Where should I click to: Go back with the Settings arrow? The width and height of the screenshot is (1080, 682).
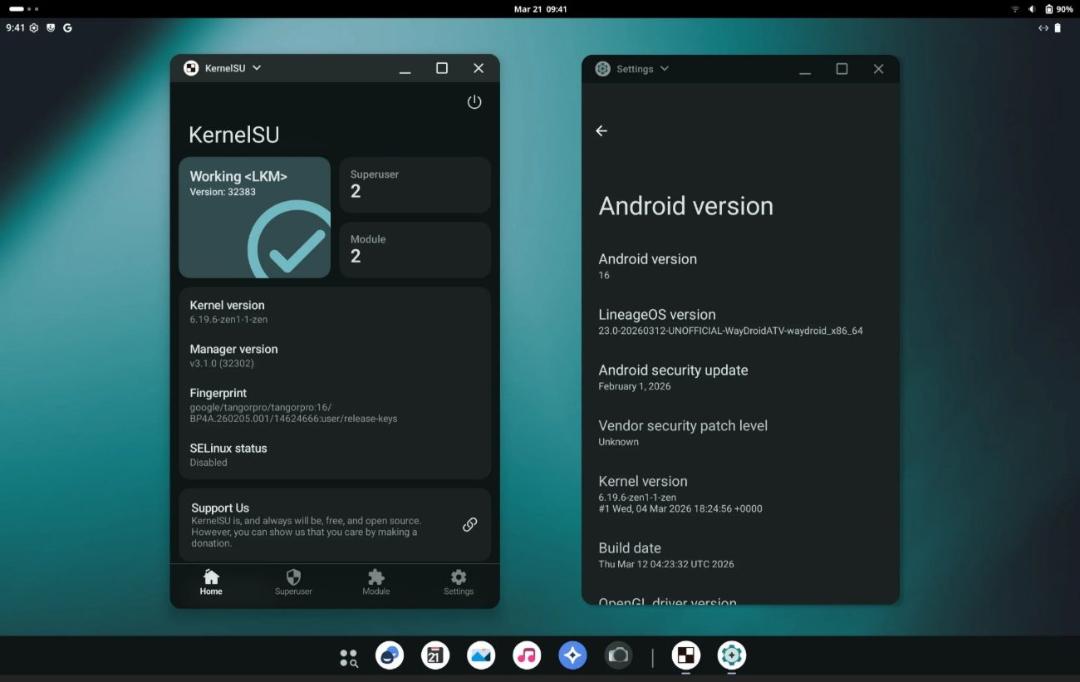pyautogui.click(x=601, y=131)
